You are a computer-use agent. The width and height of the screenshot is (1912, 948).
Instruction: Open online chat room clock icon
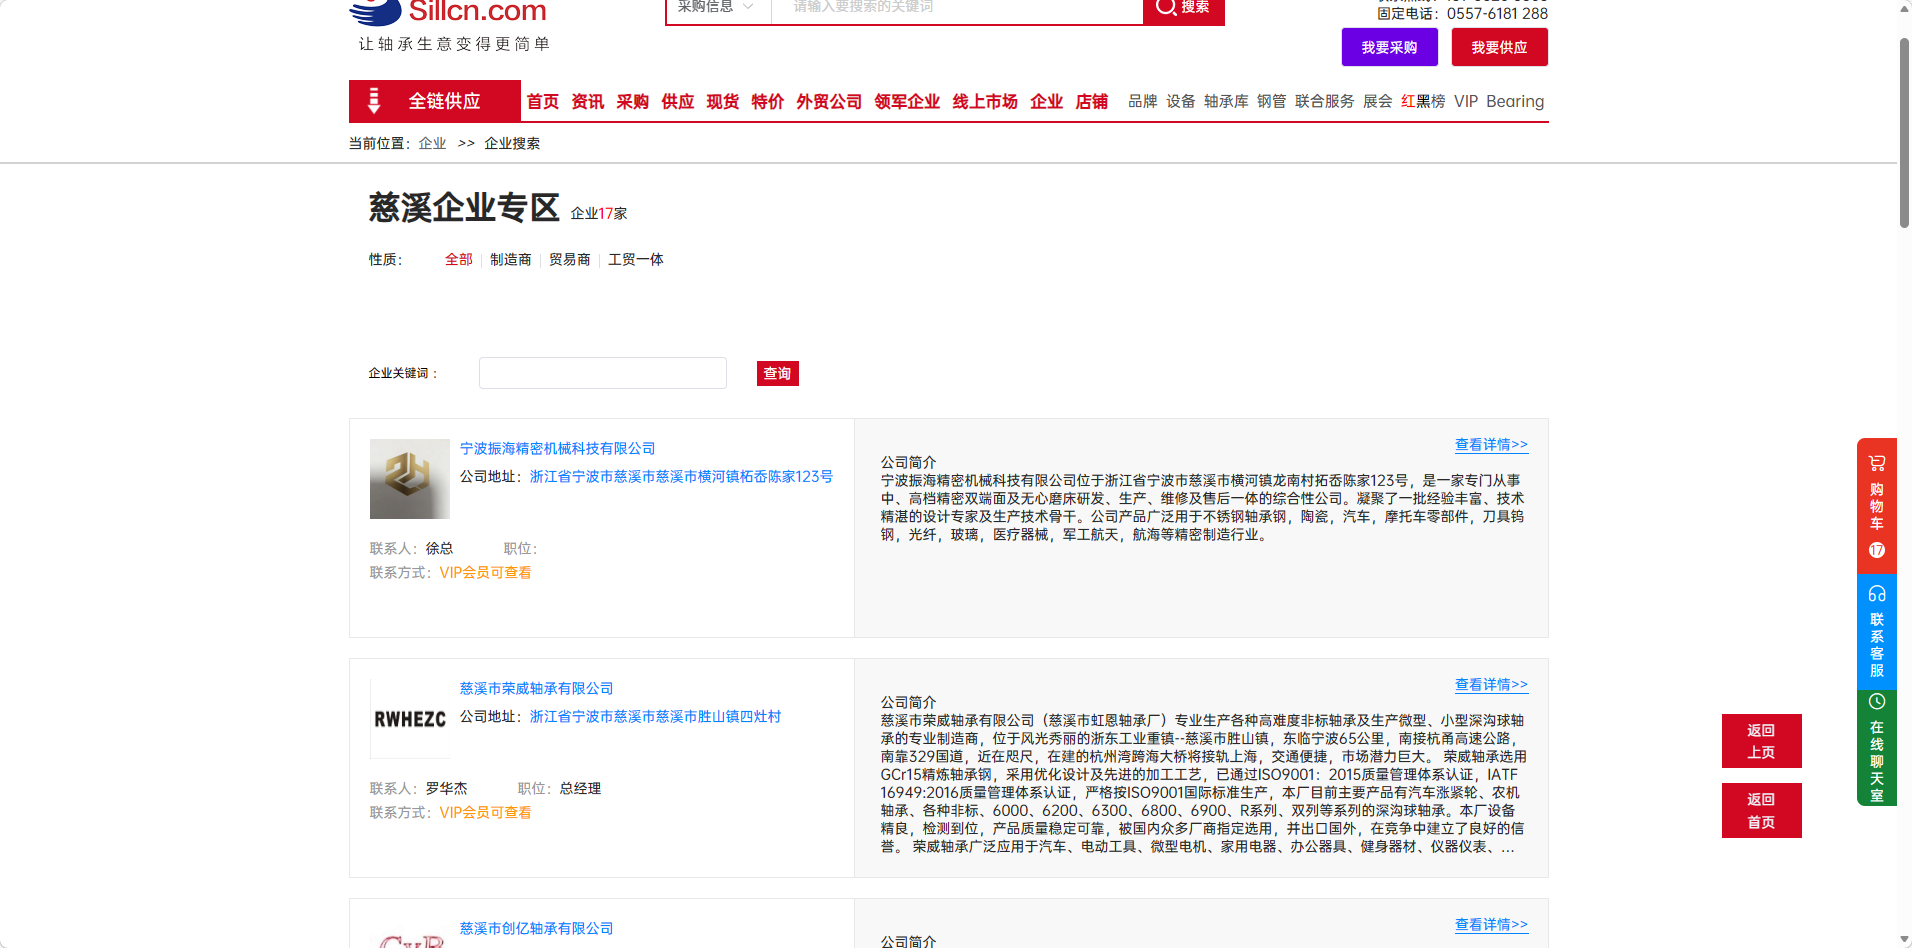pyautogui.click(x=1876, y=702)
